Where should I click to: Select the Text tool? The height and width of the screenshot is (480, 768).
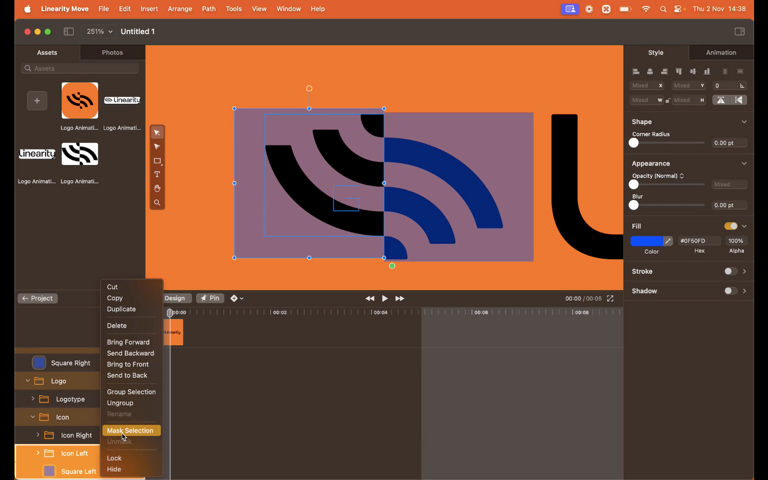(x=157, y=174)
